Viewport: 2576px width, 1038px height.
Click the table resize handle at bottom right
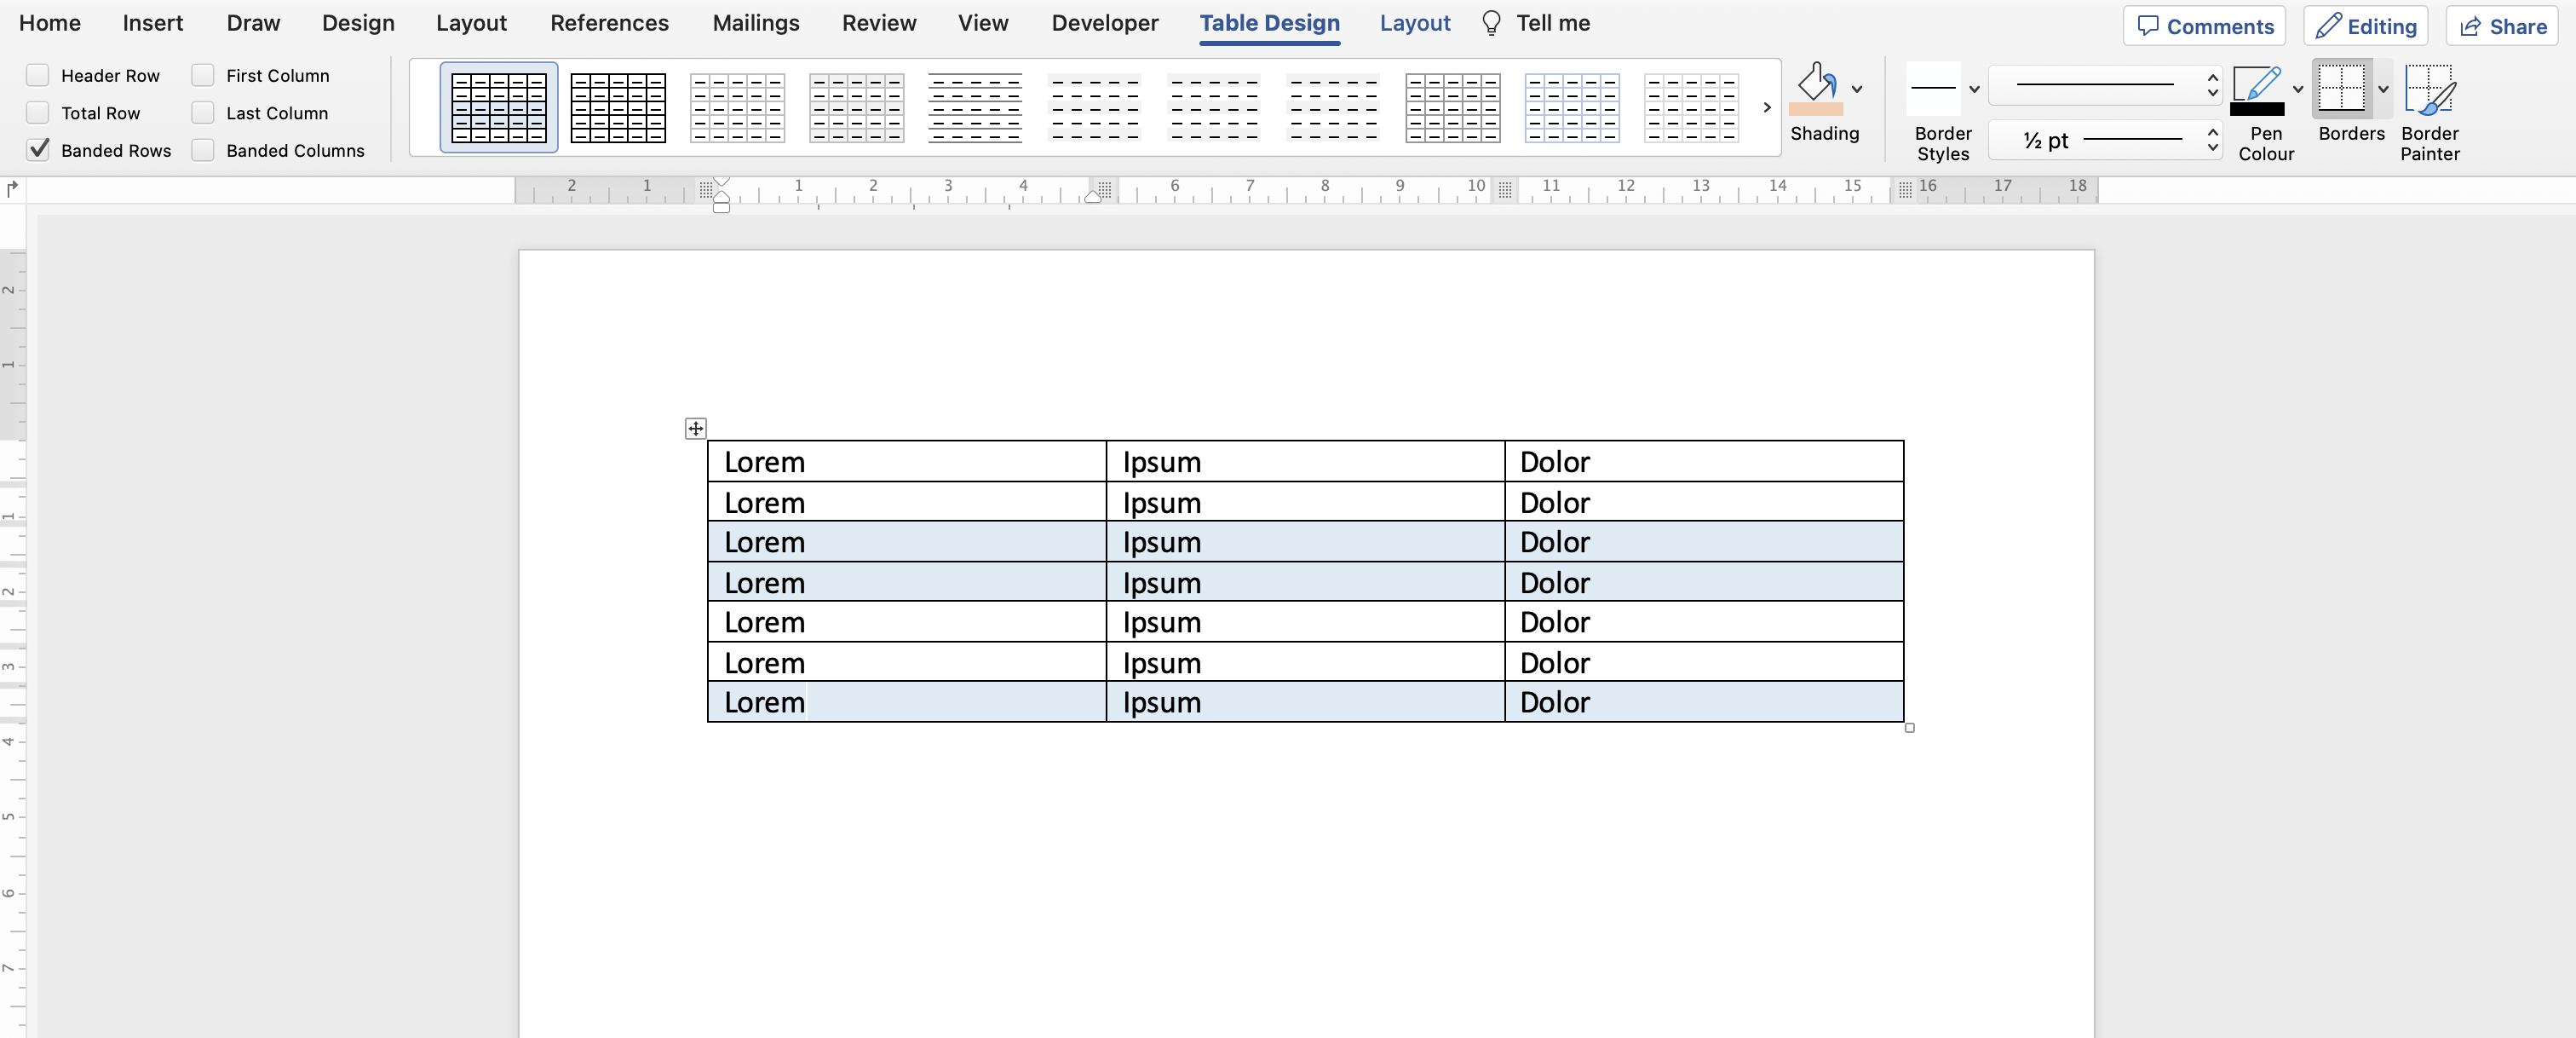click(x=1910, y=728)
